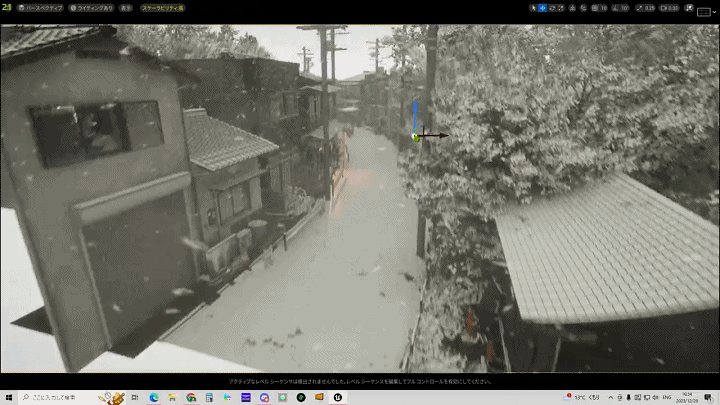Image resolution: width=720 pixels, height=405 pixels.
Task: Toggle viewport maximize/restore icon
Action: (689, 8)
